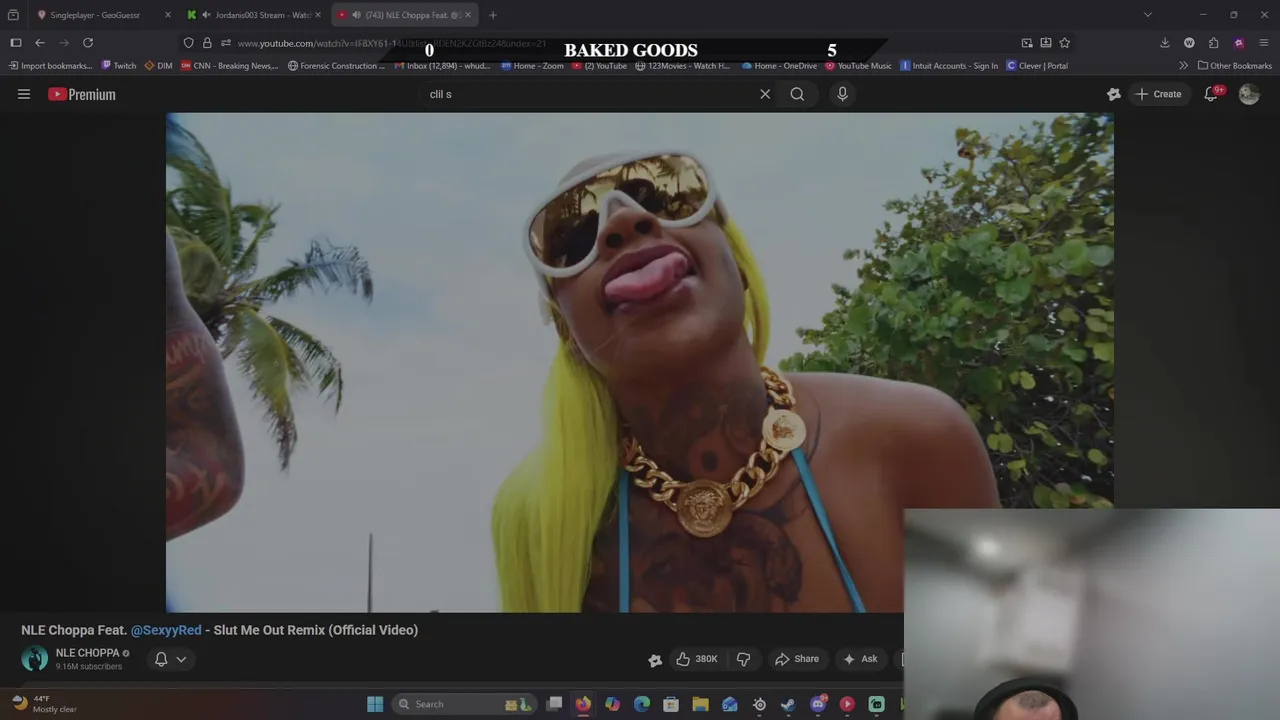Open the Create menu
This screenshot has height=720, width=1280.
point(1158,94)
